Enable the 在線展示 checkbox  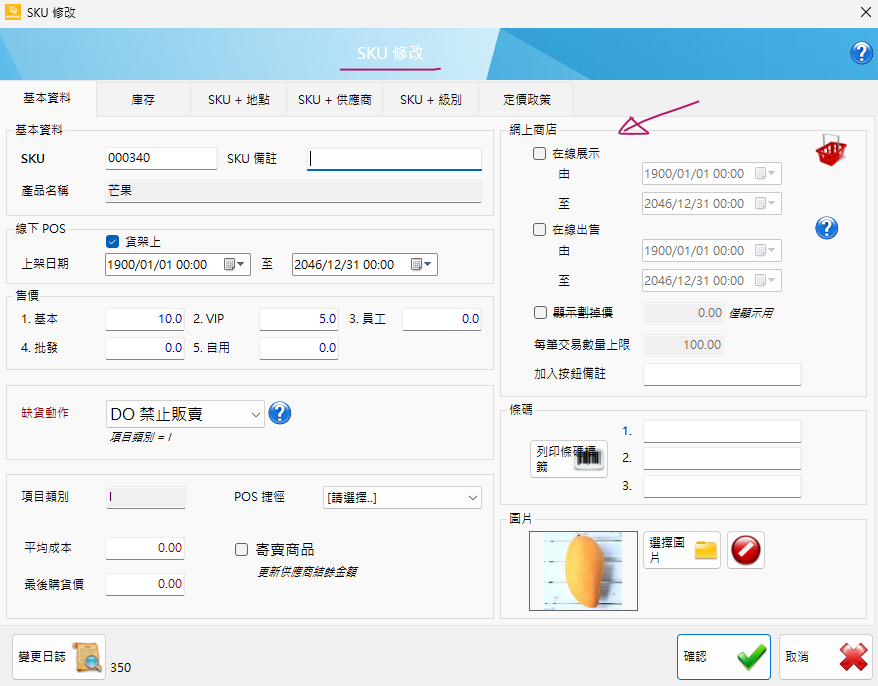[539, 153]
